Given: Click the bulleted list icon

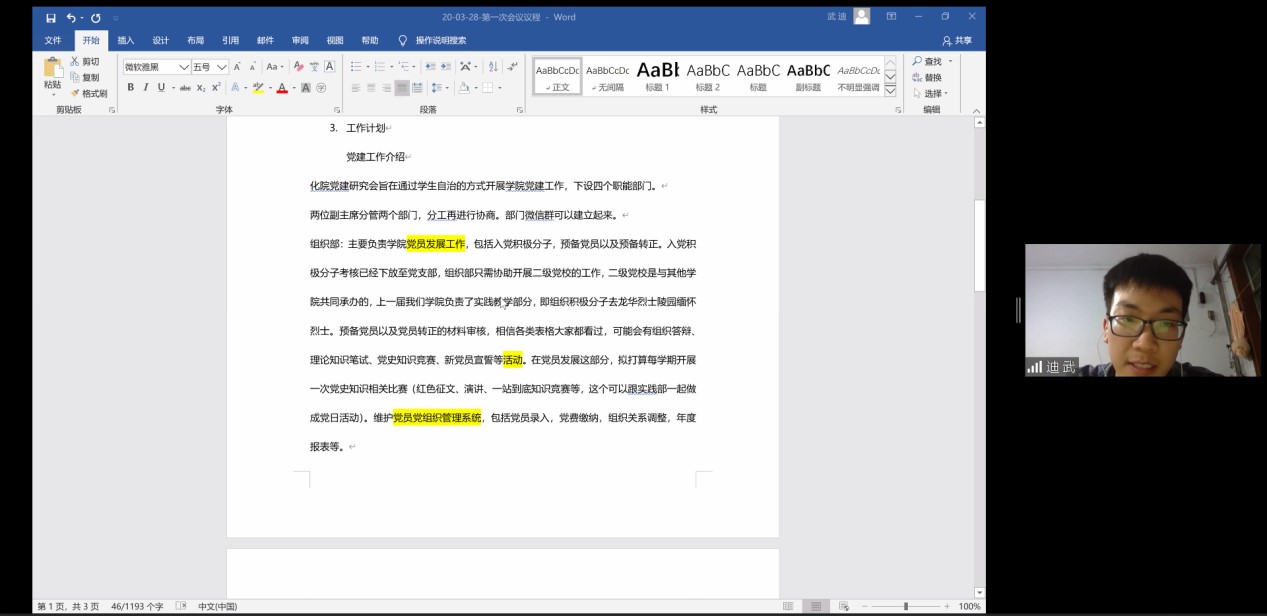Looking at the screenshot, I should pos(355,67).
